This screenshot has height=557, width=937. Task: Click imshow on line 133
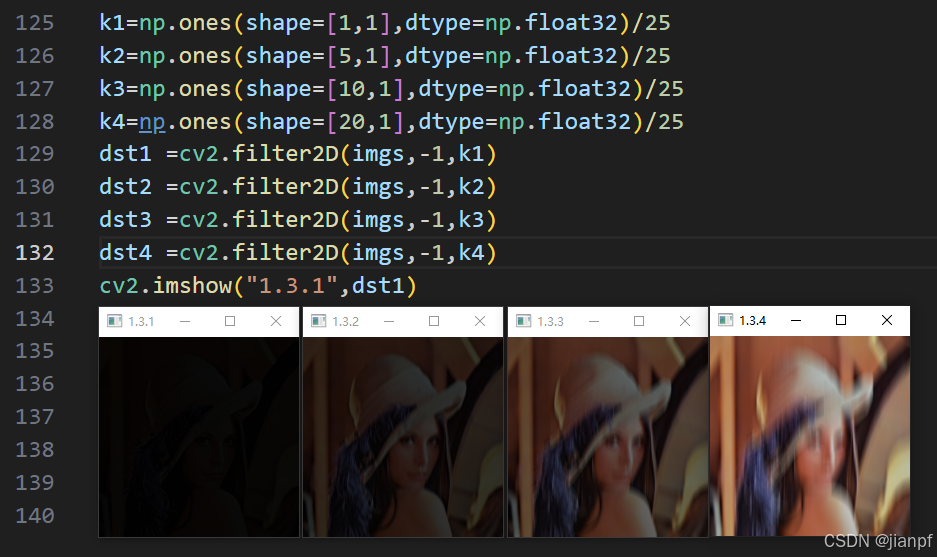(x=192, y=285)
